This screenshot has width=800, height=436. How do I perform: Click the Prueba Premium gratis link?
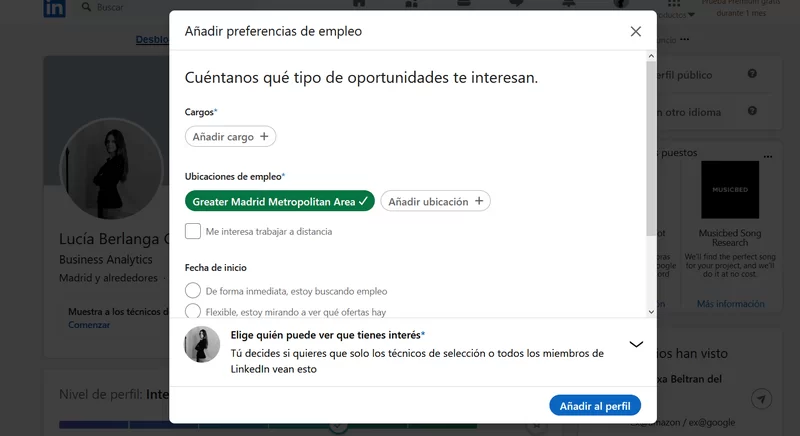(x=741, y=8)
